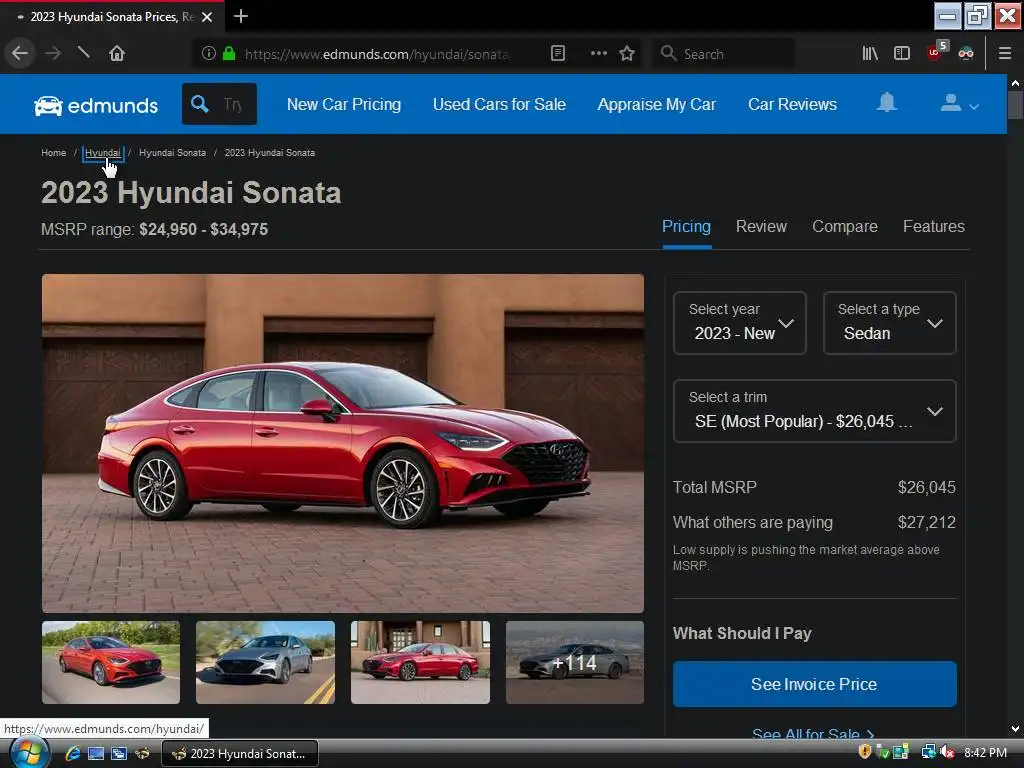Select the silver Sonata front thumbnail

point(265,662)
